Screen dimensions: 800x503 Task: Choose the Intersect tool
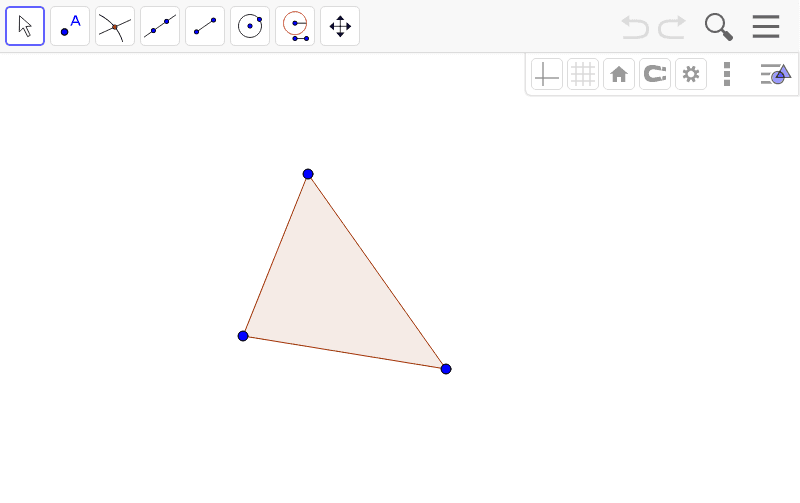115,26
